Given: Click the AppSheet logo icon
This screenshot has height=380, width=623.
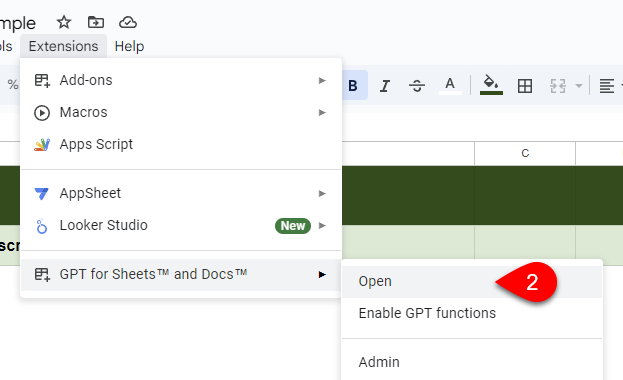Looking at the screenshot, I should [x=42, y=194].
